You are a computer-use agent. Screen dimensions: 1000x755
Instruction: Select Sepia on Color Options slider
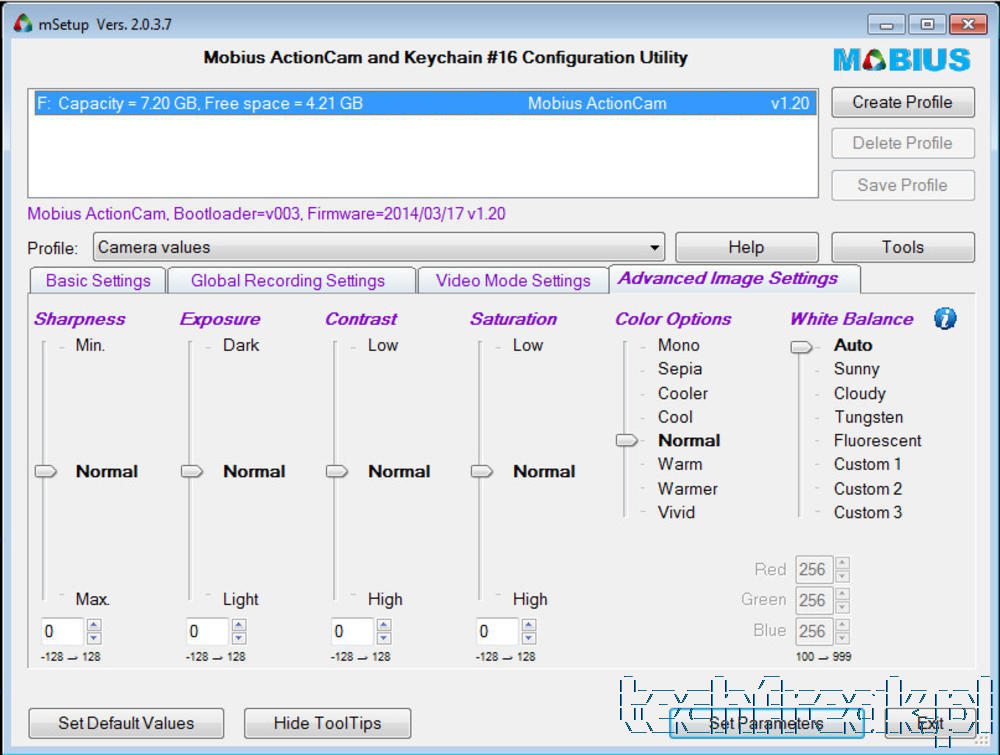click(680, 369)
